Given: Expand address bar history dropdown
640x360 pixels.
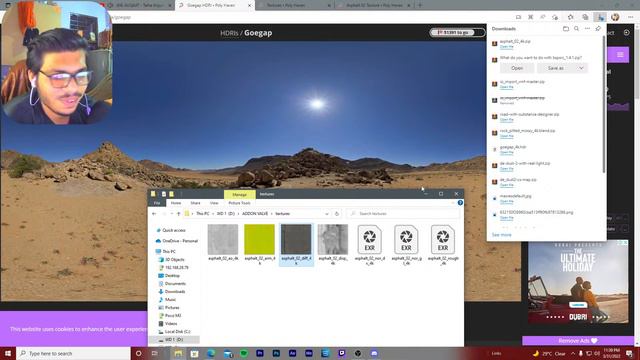Looking at the screenshot, I should point(327,214).
